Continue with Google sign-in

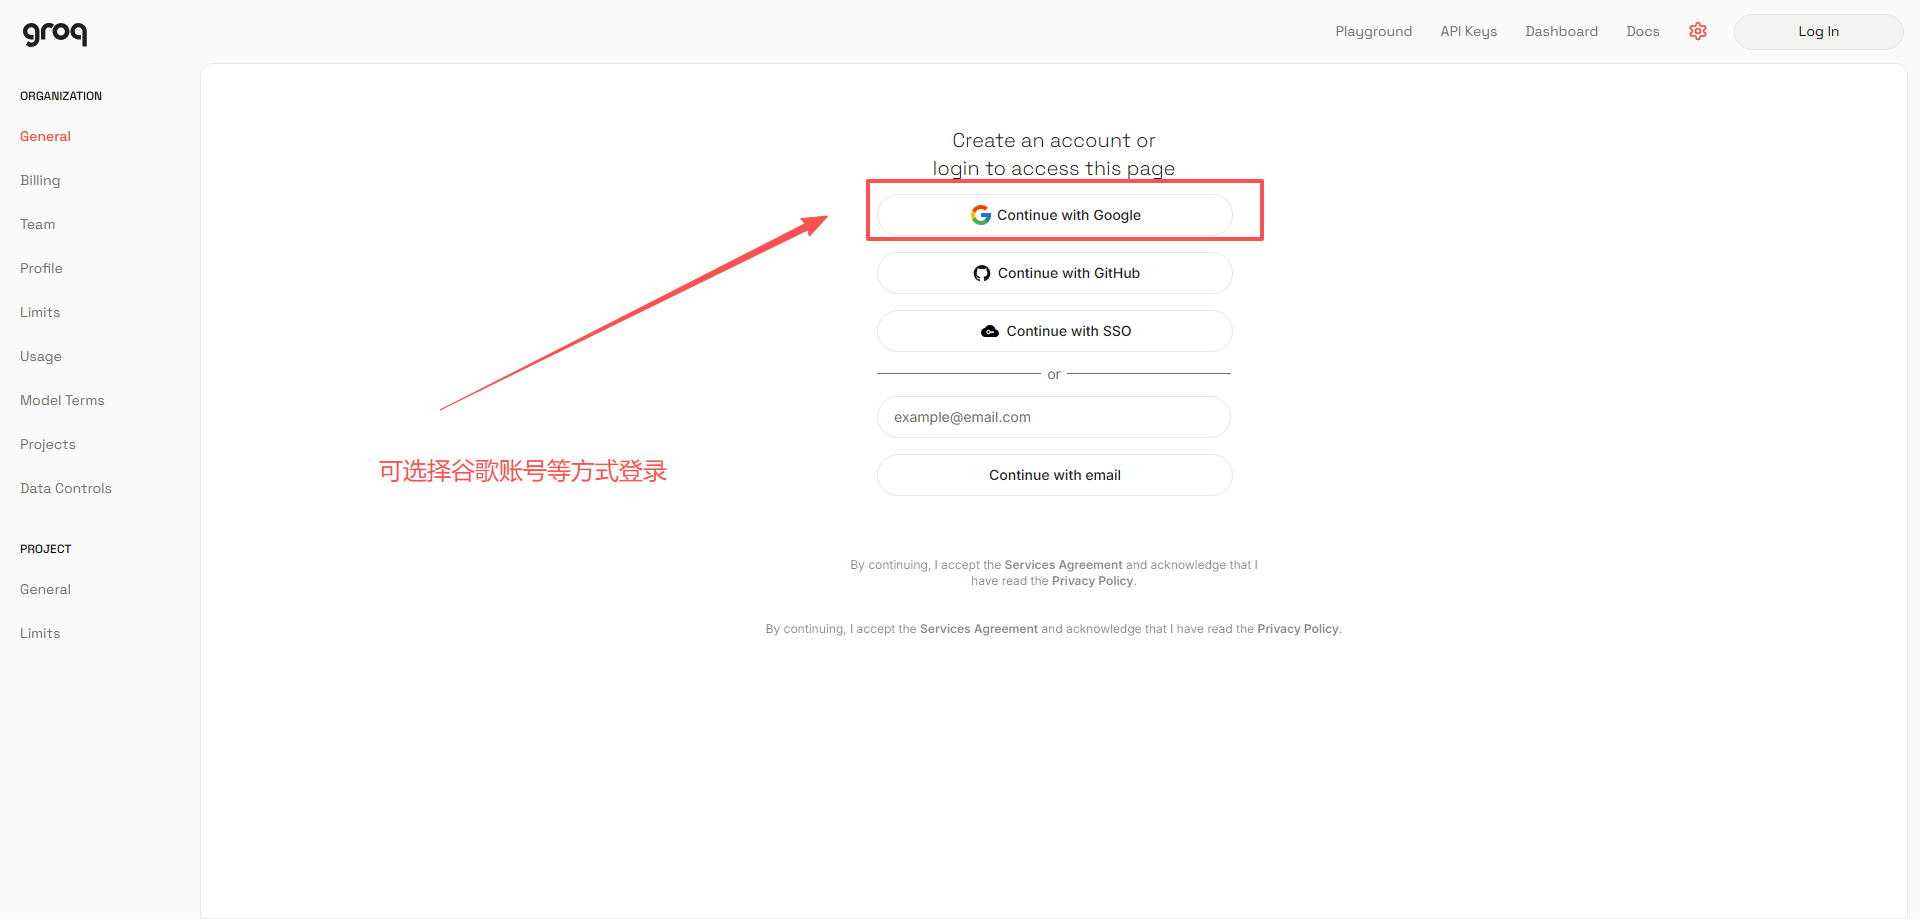point(1054,215)
